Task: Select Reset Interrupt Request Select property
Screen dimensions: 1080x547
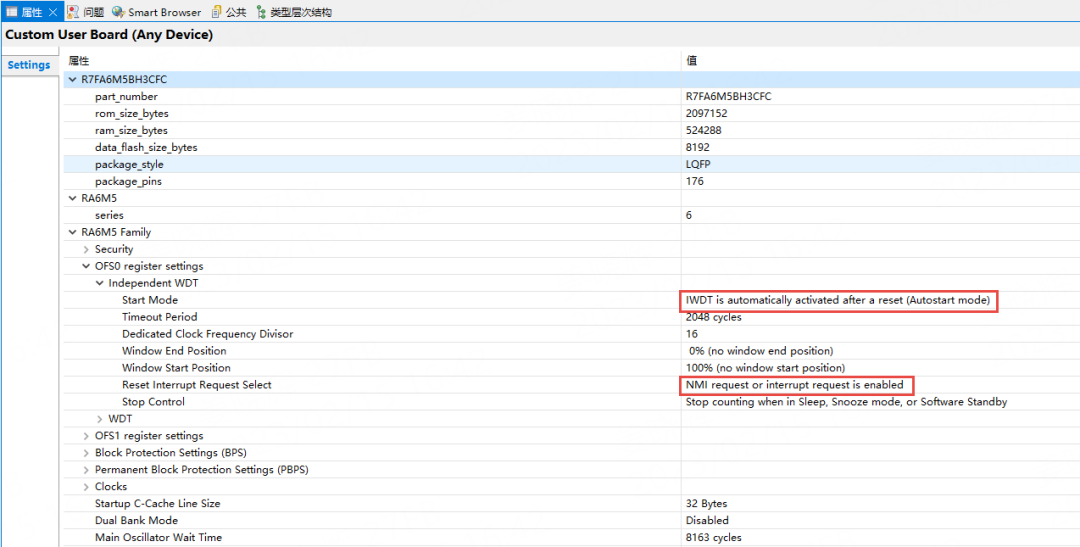Action: click(196, 384)
